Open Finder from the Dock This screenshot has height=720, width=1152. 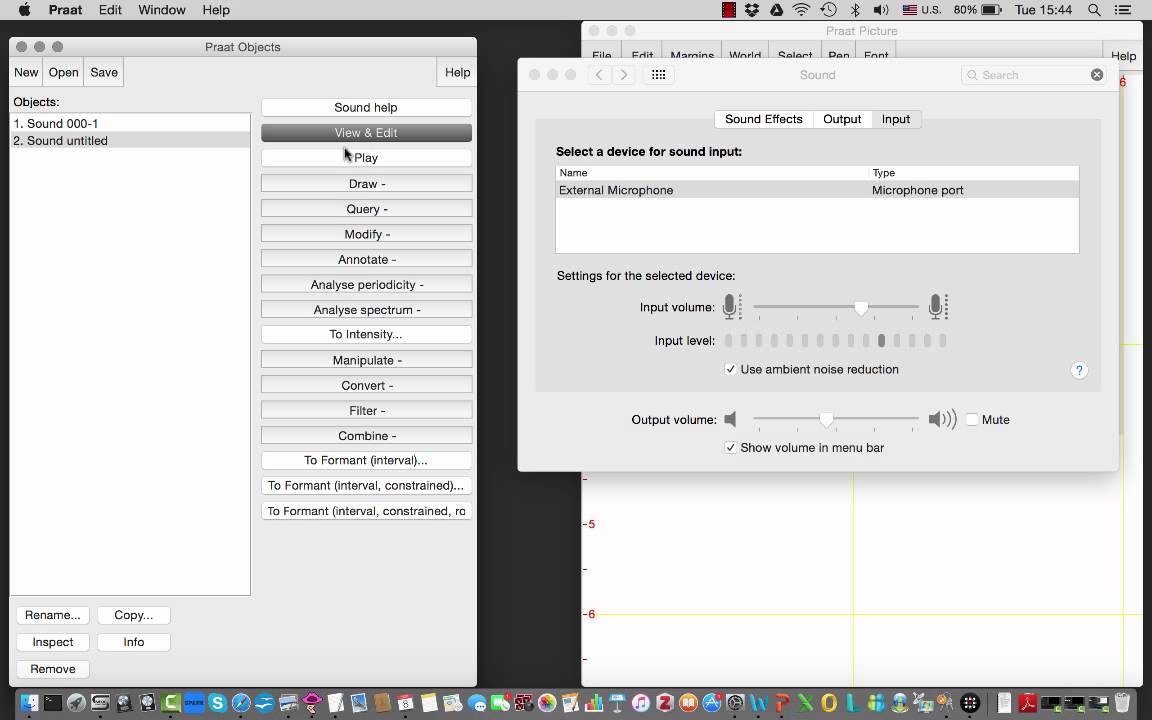click(29, 703)
